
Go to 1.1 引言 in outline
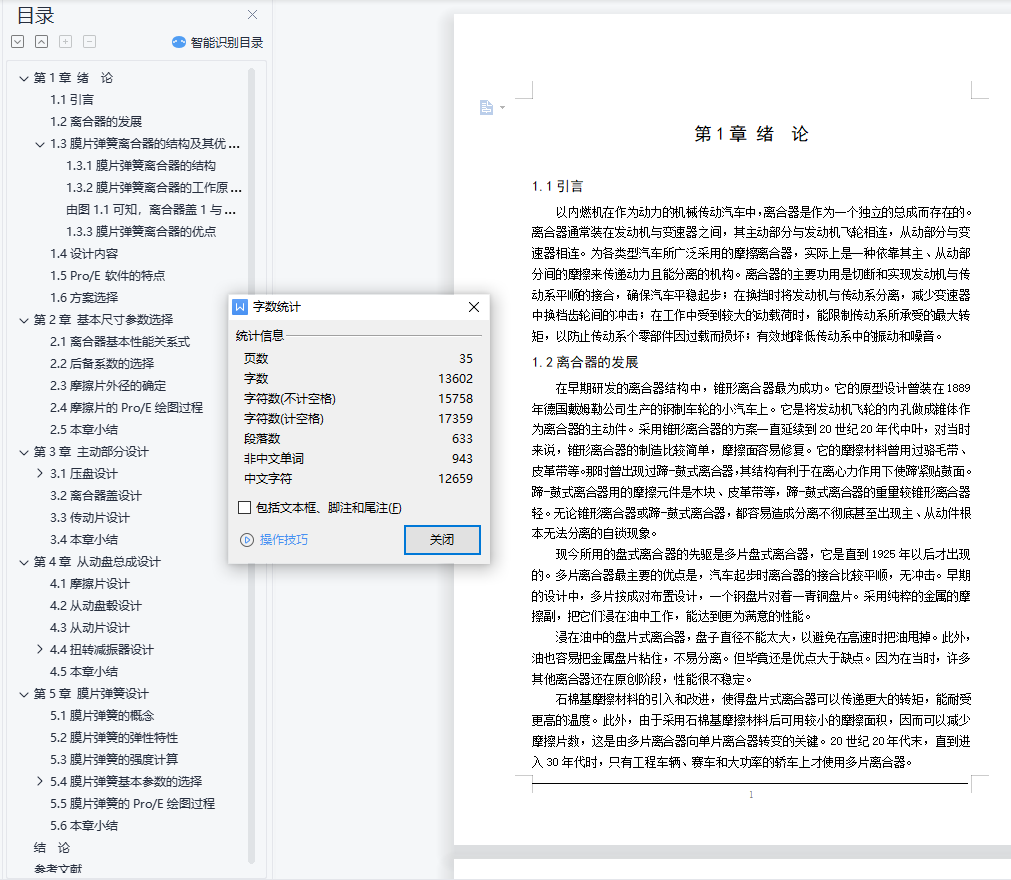point(72,100)
